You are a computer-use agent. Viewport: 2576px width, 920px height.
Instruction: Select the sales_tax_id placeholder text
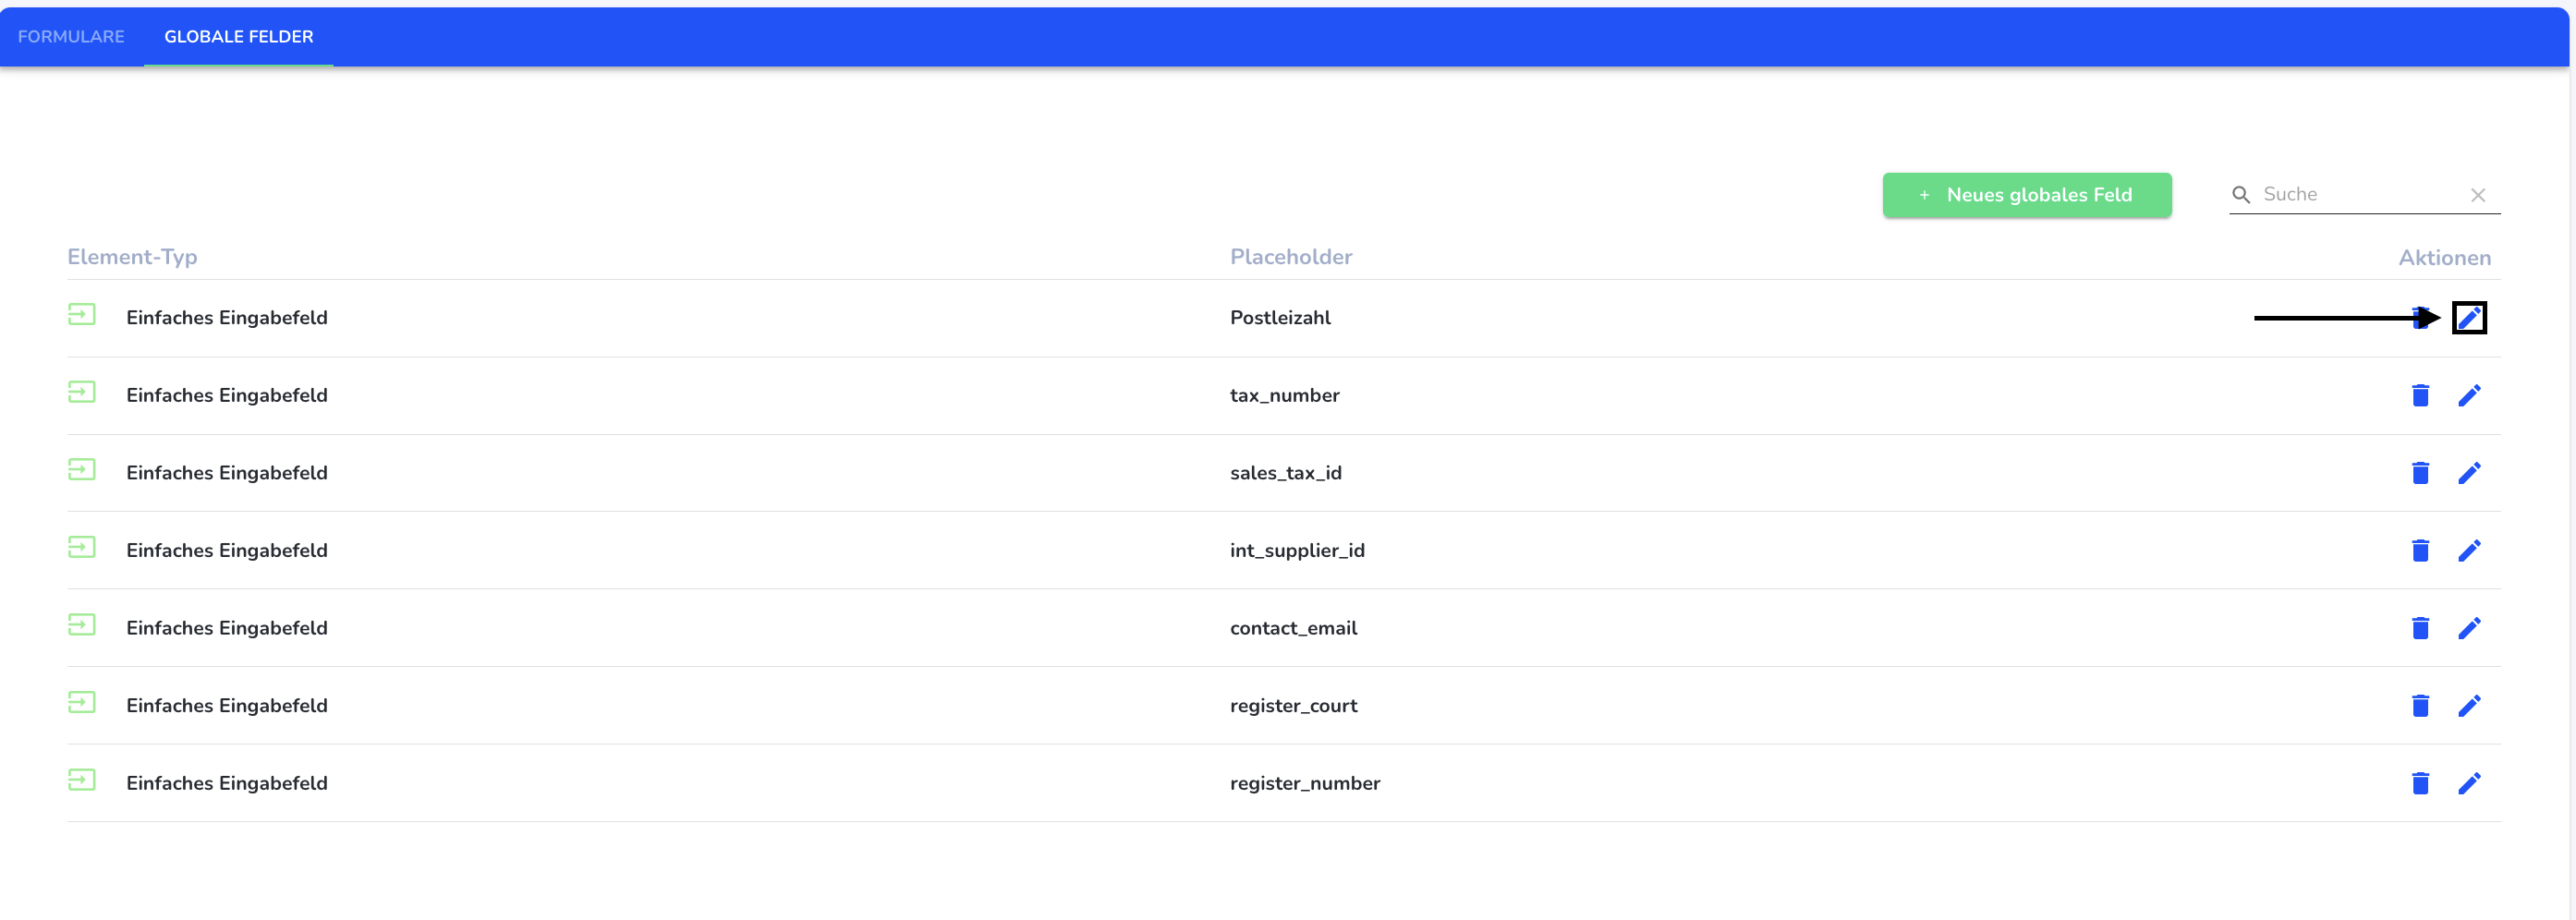[1285, 473]
